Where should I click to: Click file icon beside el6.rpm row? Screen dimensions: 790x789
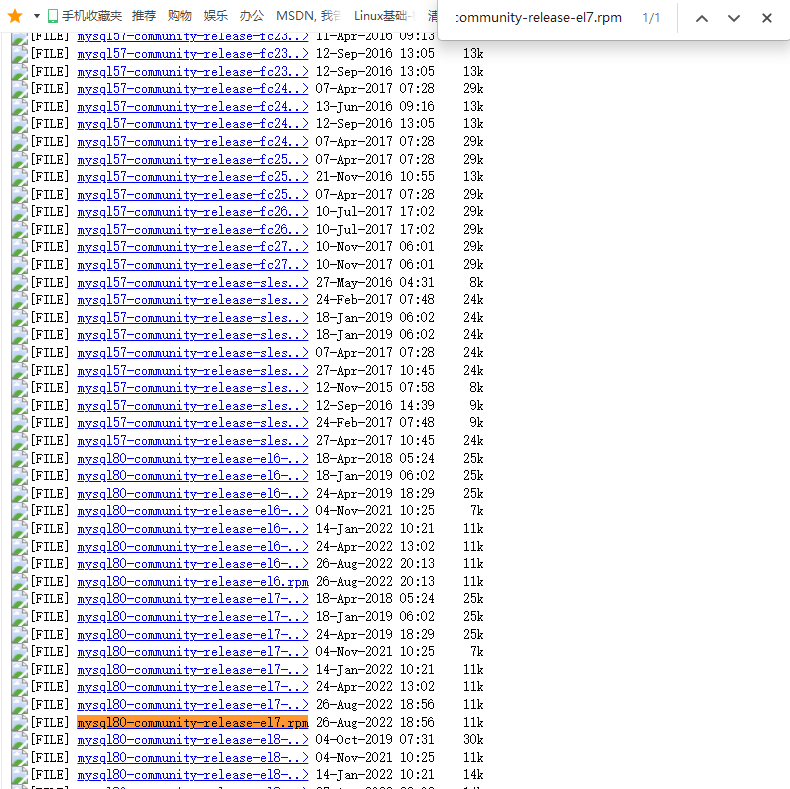19,582
